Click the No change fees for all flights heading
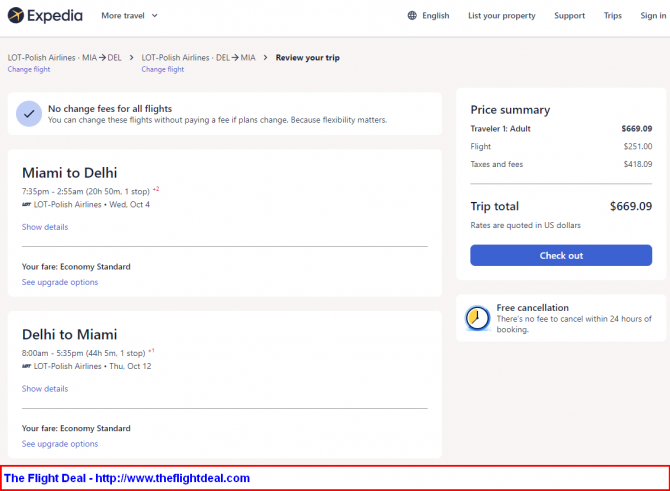Image resolution: width=670 pixels, height=491 pixels. click(x=110, y=109)
